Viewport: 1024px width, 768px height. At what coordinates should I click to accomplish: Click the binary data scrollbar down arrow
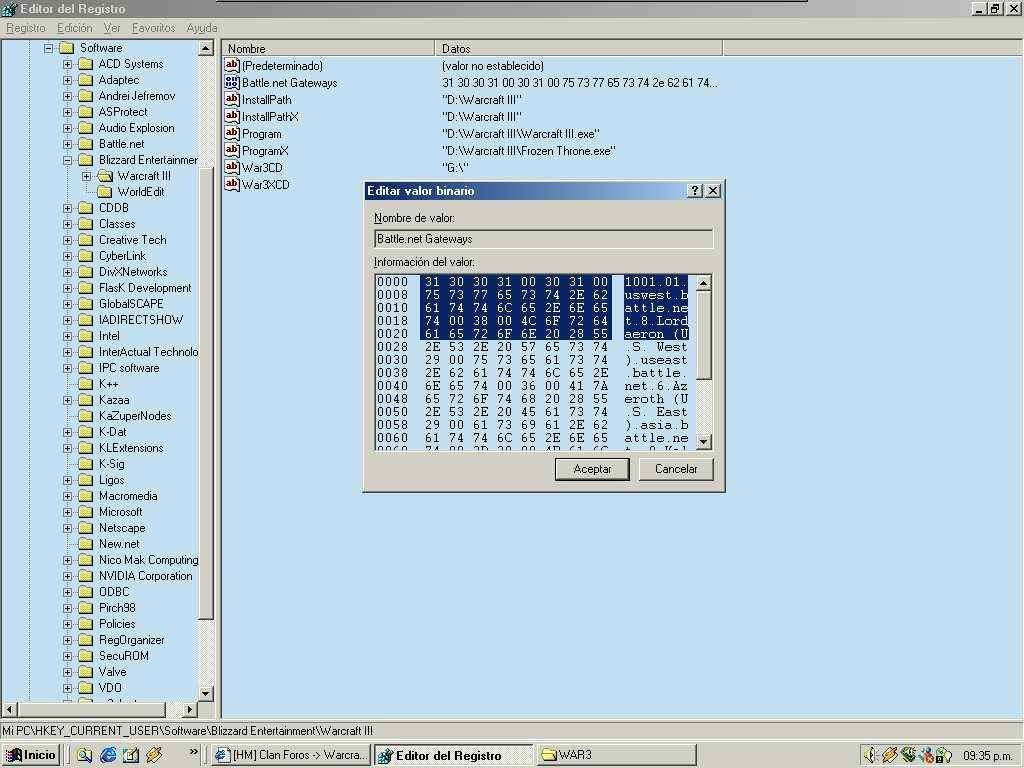pyautogui.click(x=703, y=441)
